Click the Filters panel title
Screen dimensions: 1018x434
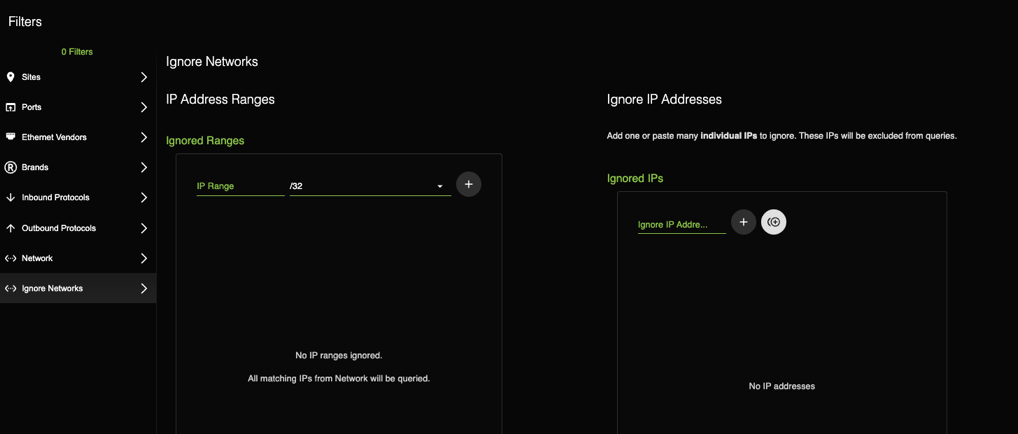(x=25, y=21)
